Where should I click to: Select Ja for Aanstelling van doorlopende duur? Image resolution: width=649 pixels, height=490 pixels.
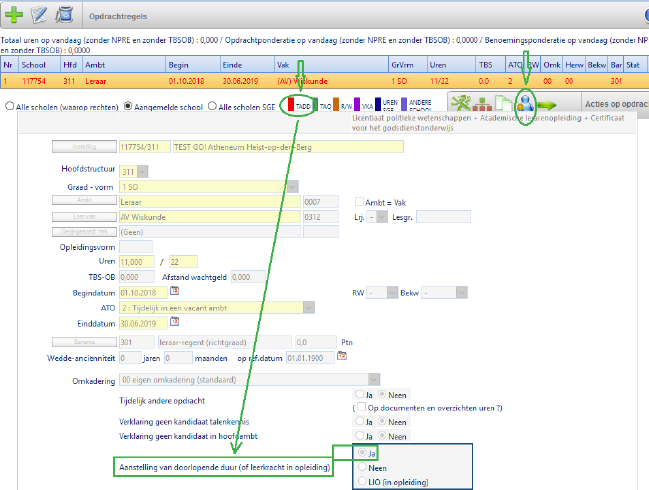[x=362, y=452]
